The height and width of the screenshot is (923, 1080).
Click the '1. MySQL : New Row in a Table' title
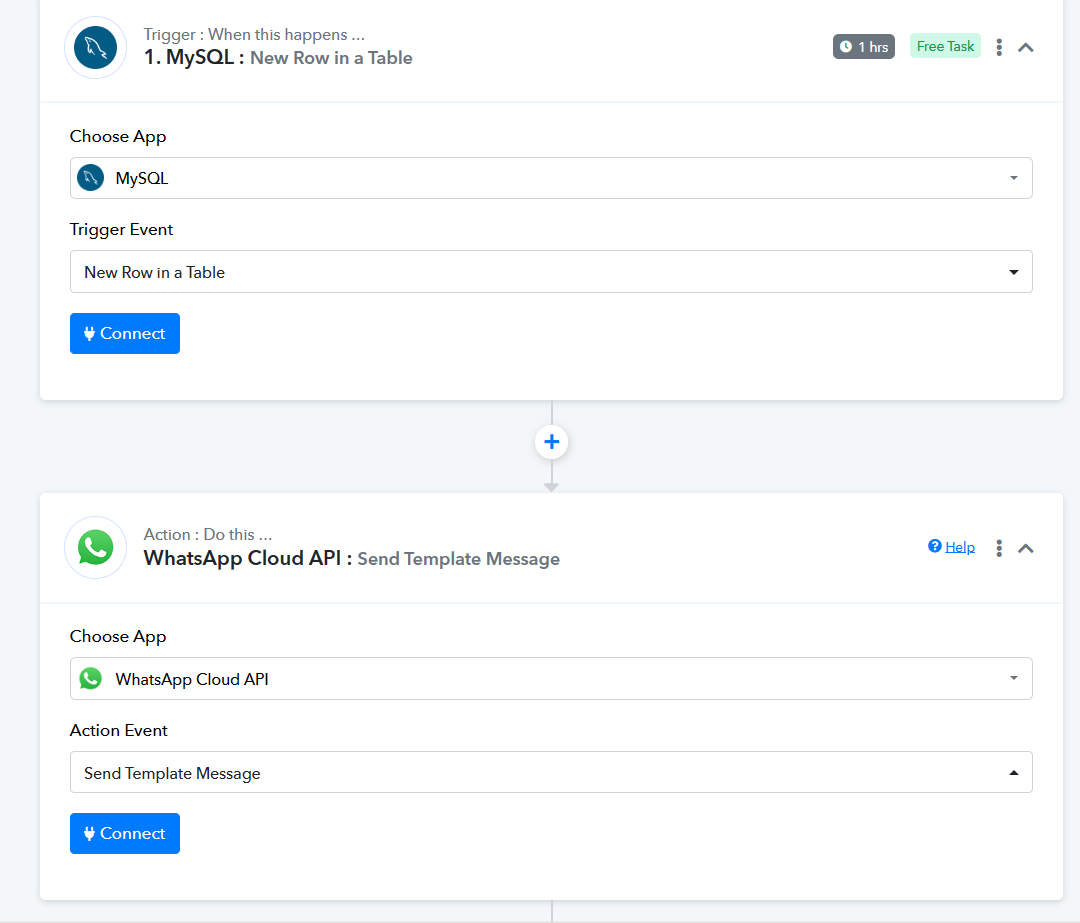pos(278,57)
